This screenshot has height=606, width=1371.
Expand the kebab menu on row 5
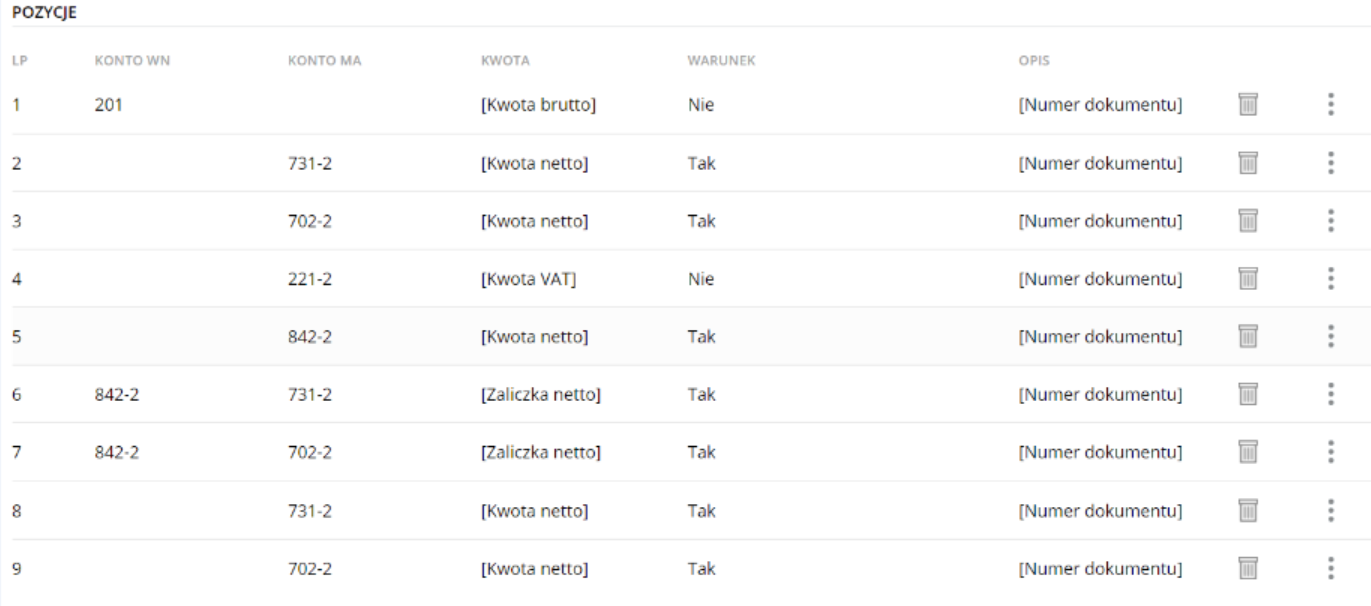[x=1330, y=336]
